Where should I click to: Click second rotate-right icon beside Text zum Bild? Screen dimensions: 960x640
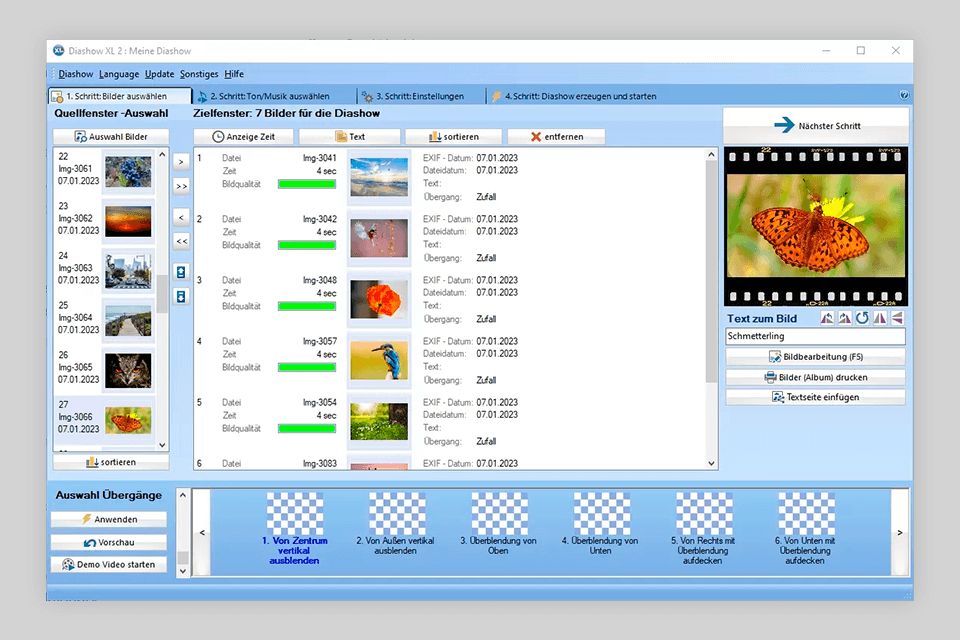click(844, 318)
